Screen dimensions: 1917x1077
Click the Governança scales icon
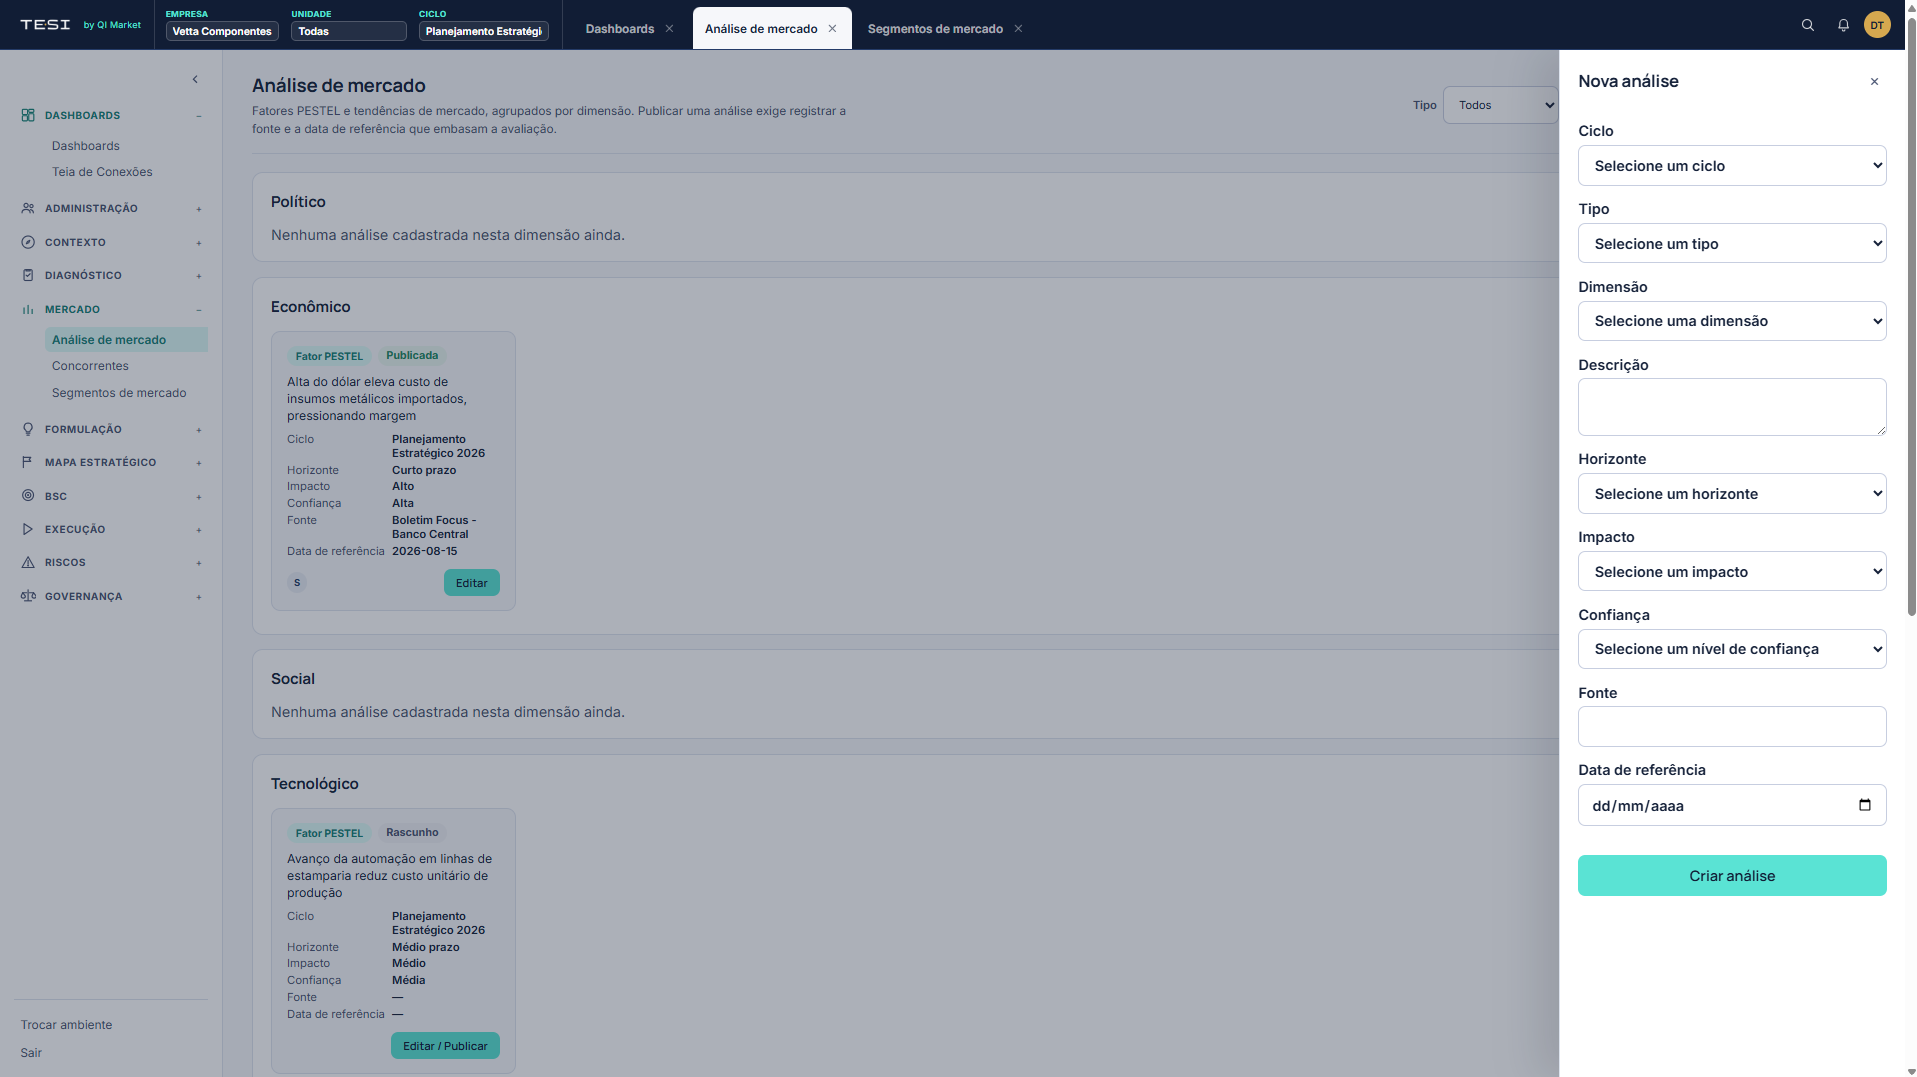click(28, 596)
